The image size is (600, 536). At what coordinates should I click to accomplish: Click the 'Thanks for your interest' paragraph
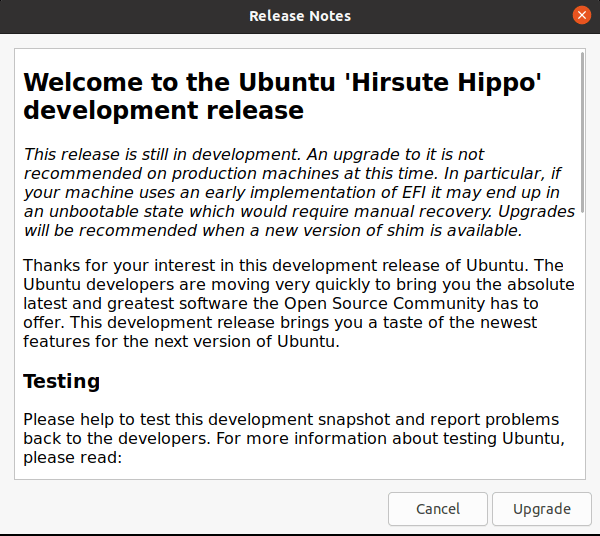tap(299, 303)
